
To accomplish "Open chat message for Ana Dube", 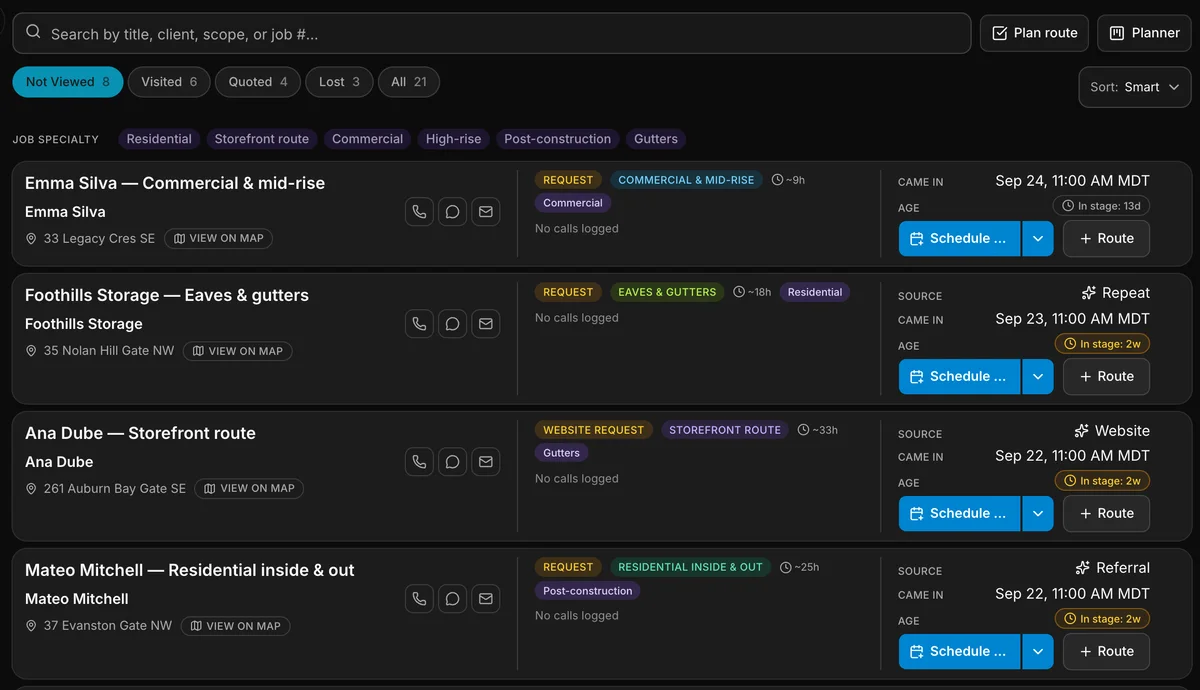I will click(x=453, y=462).
